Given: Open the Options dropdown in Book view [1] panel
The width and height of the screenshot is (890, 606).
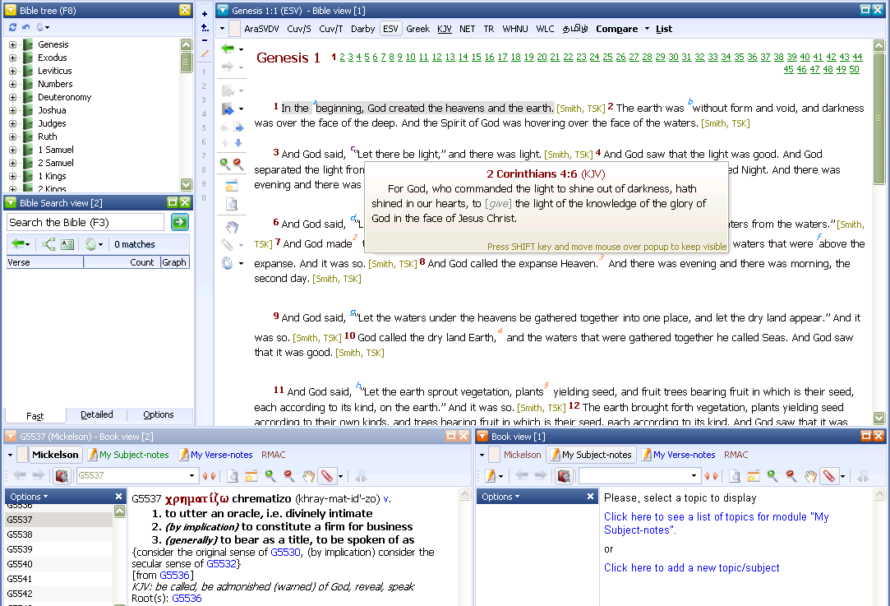Looking at the screenshot, I should click(x=501, y=496).
